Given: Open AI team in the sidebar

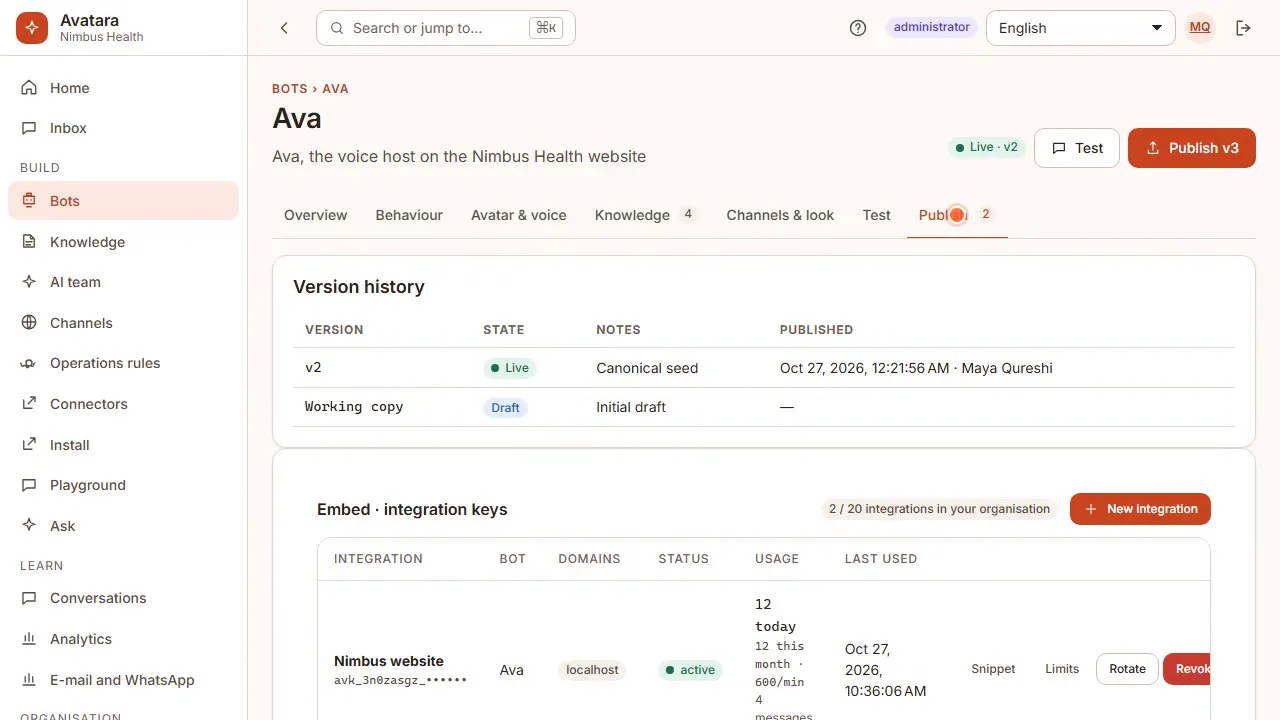Looking at the screenshot, I should pyautogui.click(x=123, y=282).
